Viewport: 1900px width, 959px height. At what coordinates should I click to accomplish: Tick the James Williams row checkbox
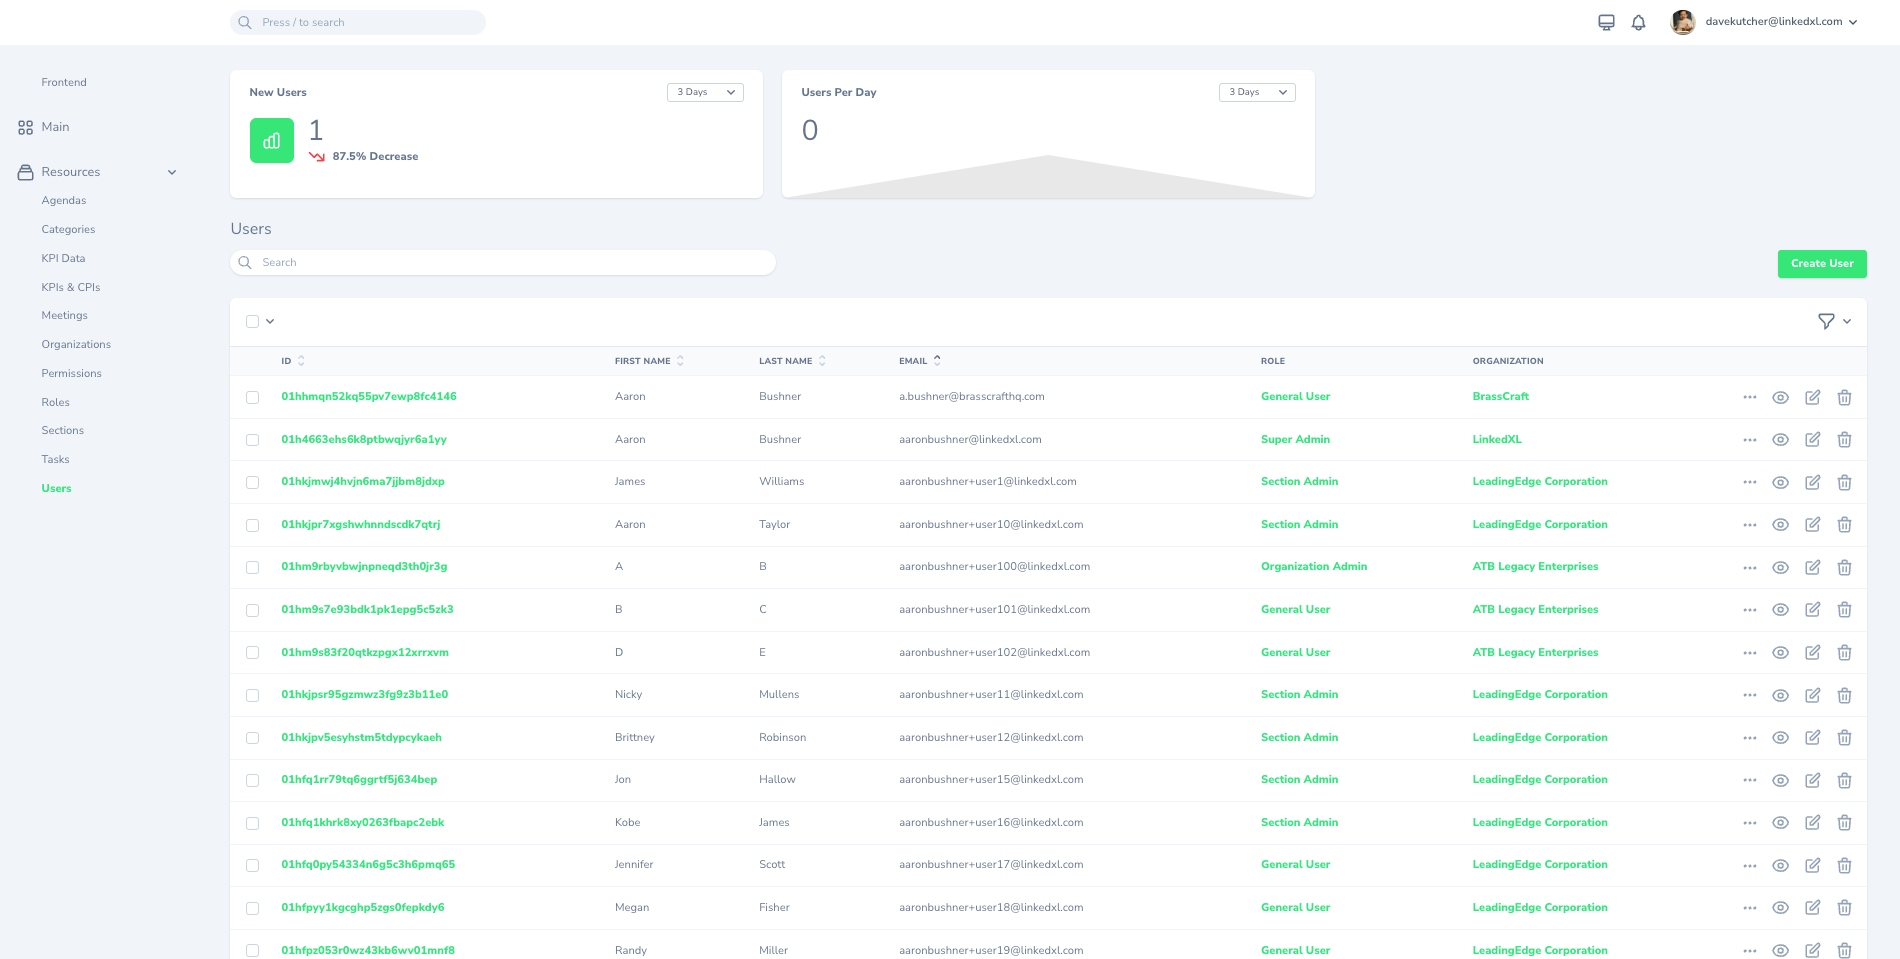252,482
